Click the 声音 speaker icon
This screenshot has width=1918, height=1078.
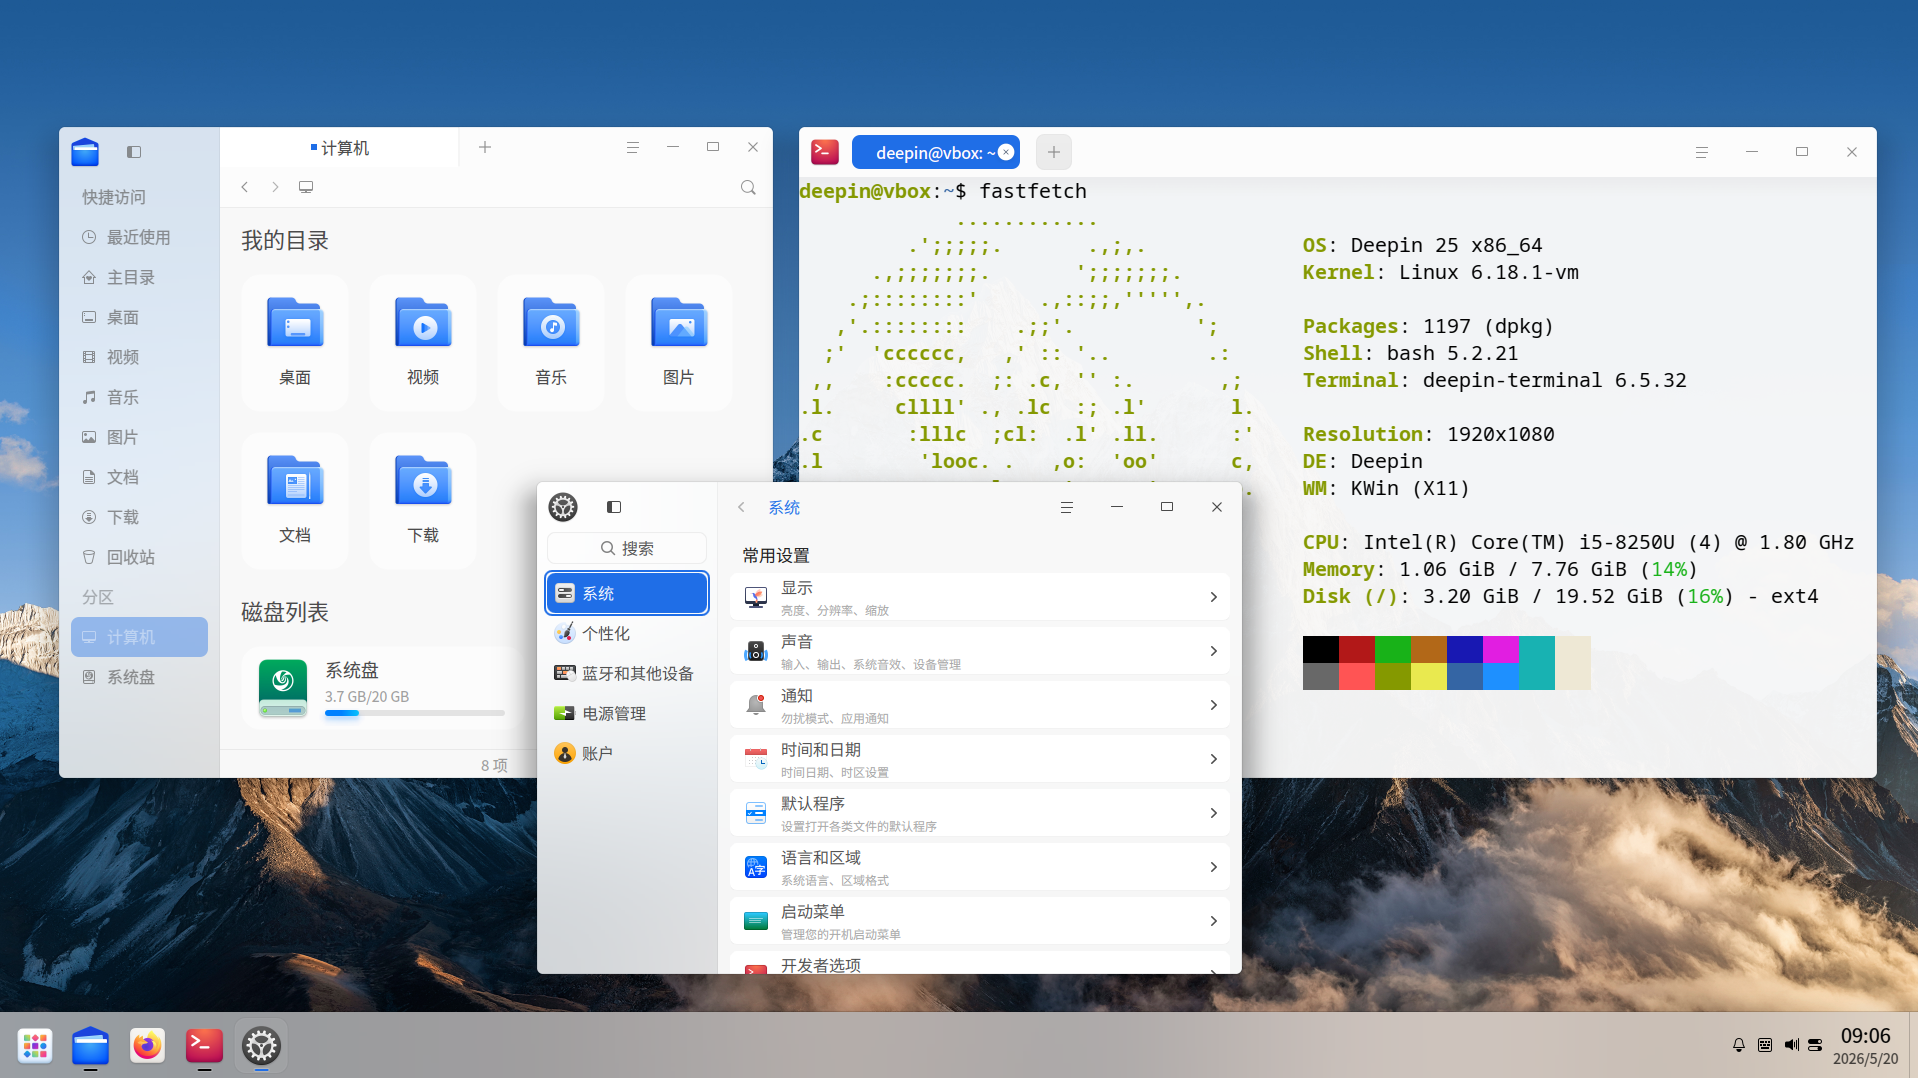756,651
